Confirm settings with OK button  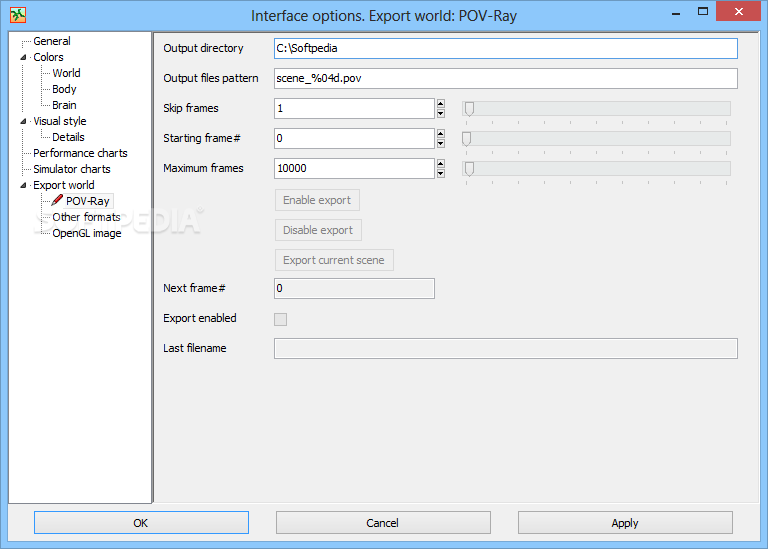tap(141, 523)
